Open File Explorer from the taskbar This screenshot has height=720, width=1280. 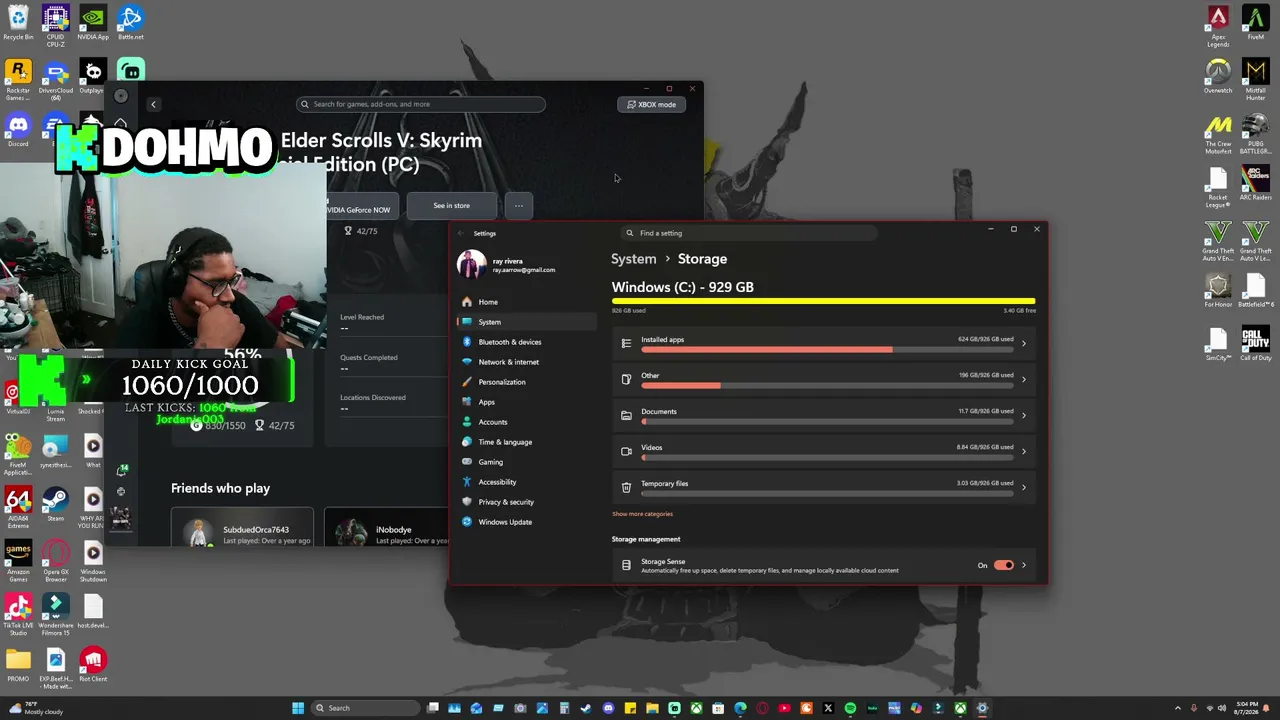coord(652,708)
